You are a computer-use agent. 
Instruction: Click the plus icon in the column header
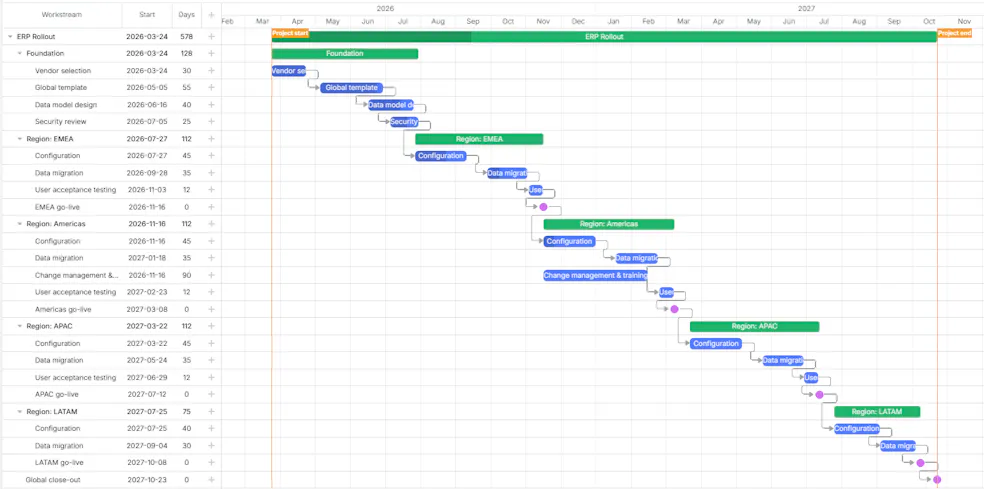coord(211,14)
